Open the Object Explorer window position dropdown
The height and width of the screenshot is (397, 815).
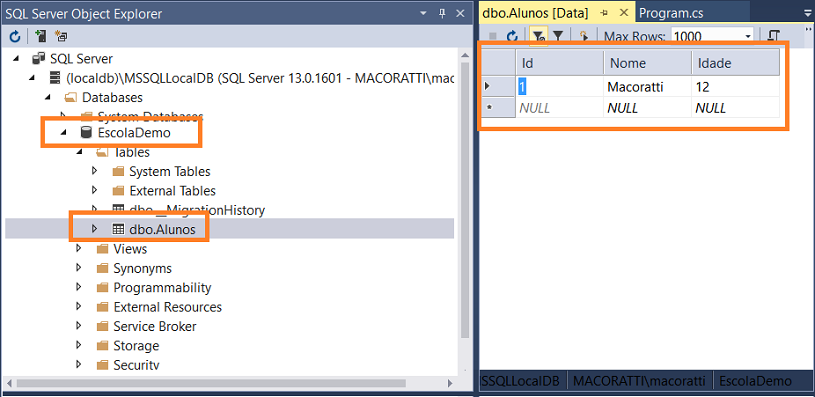point(424,14)
